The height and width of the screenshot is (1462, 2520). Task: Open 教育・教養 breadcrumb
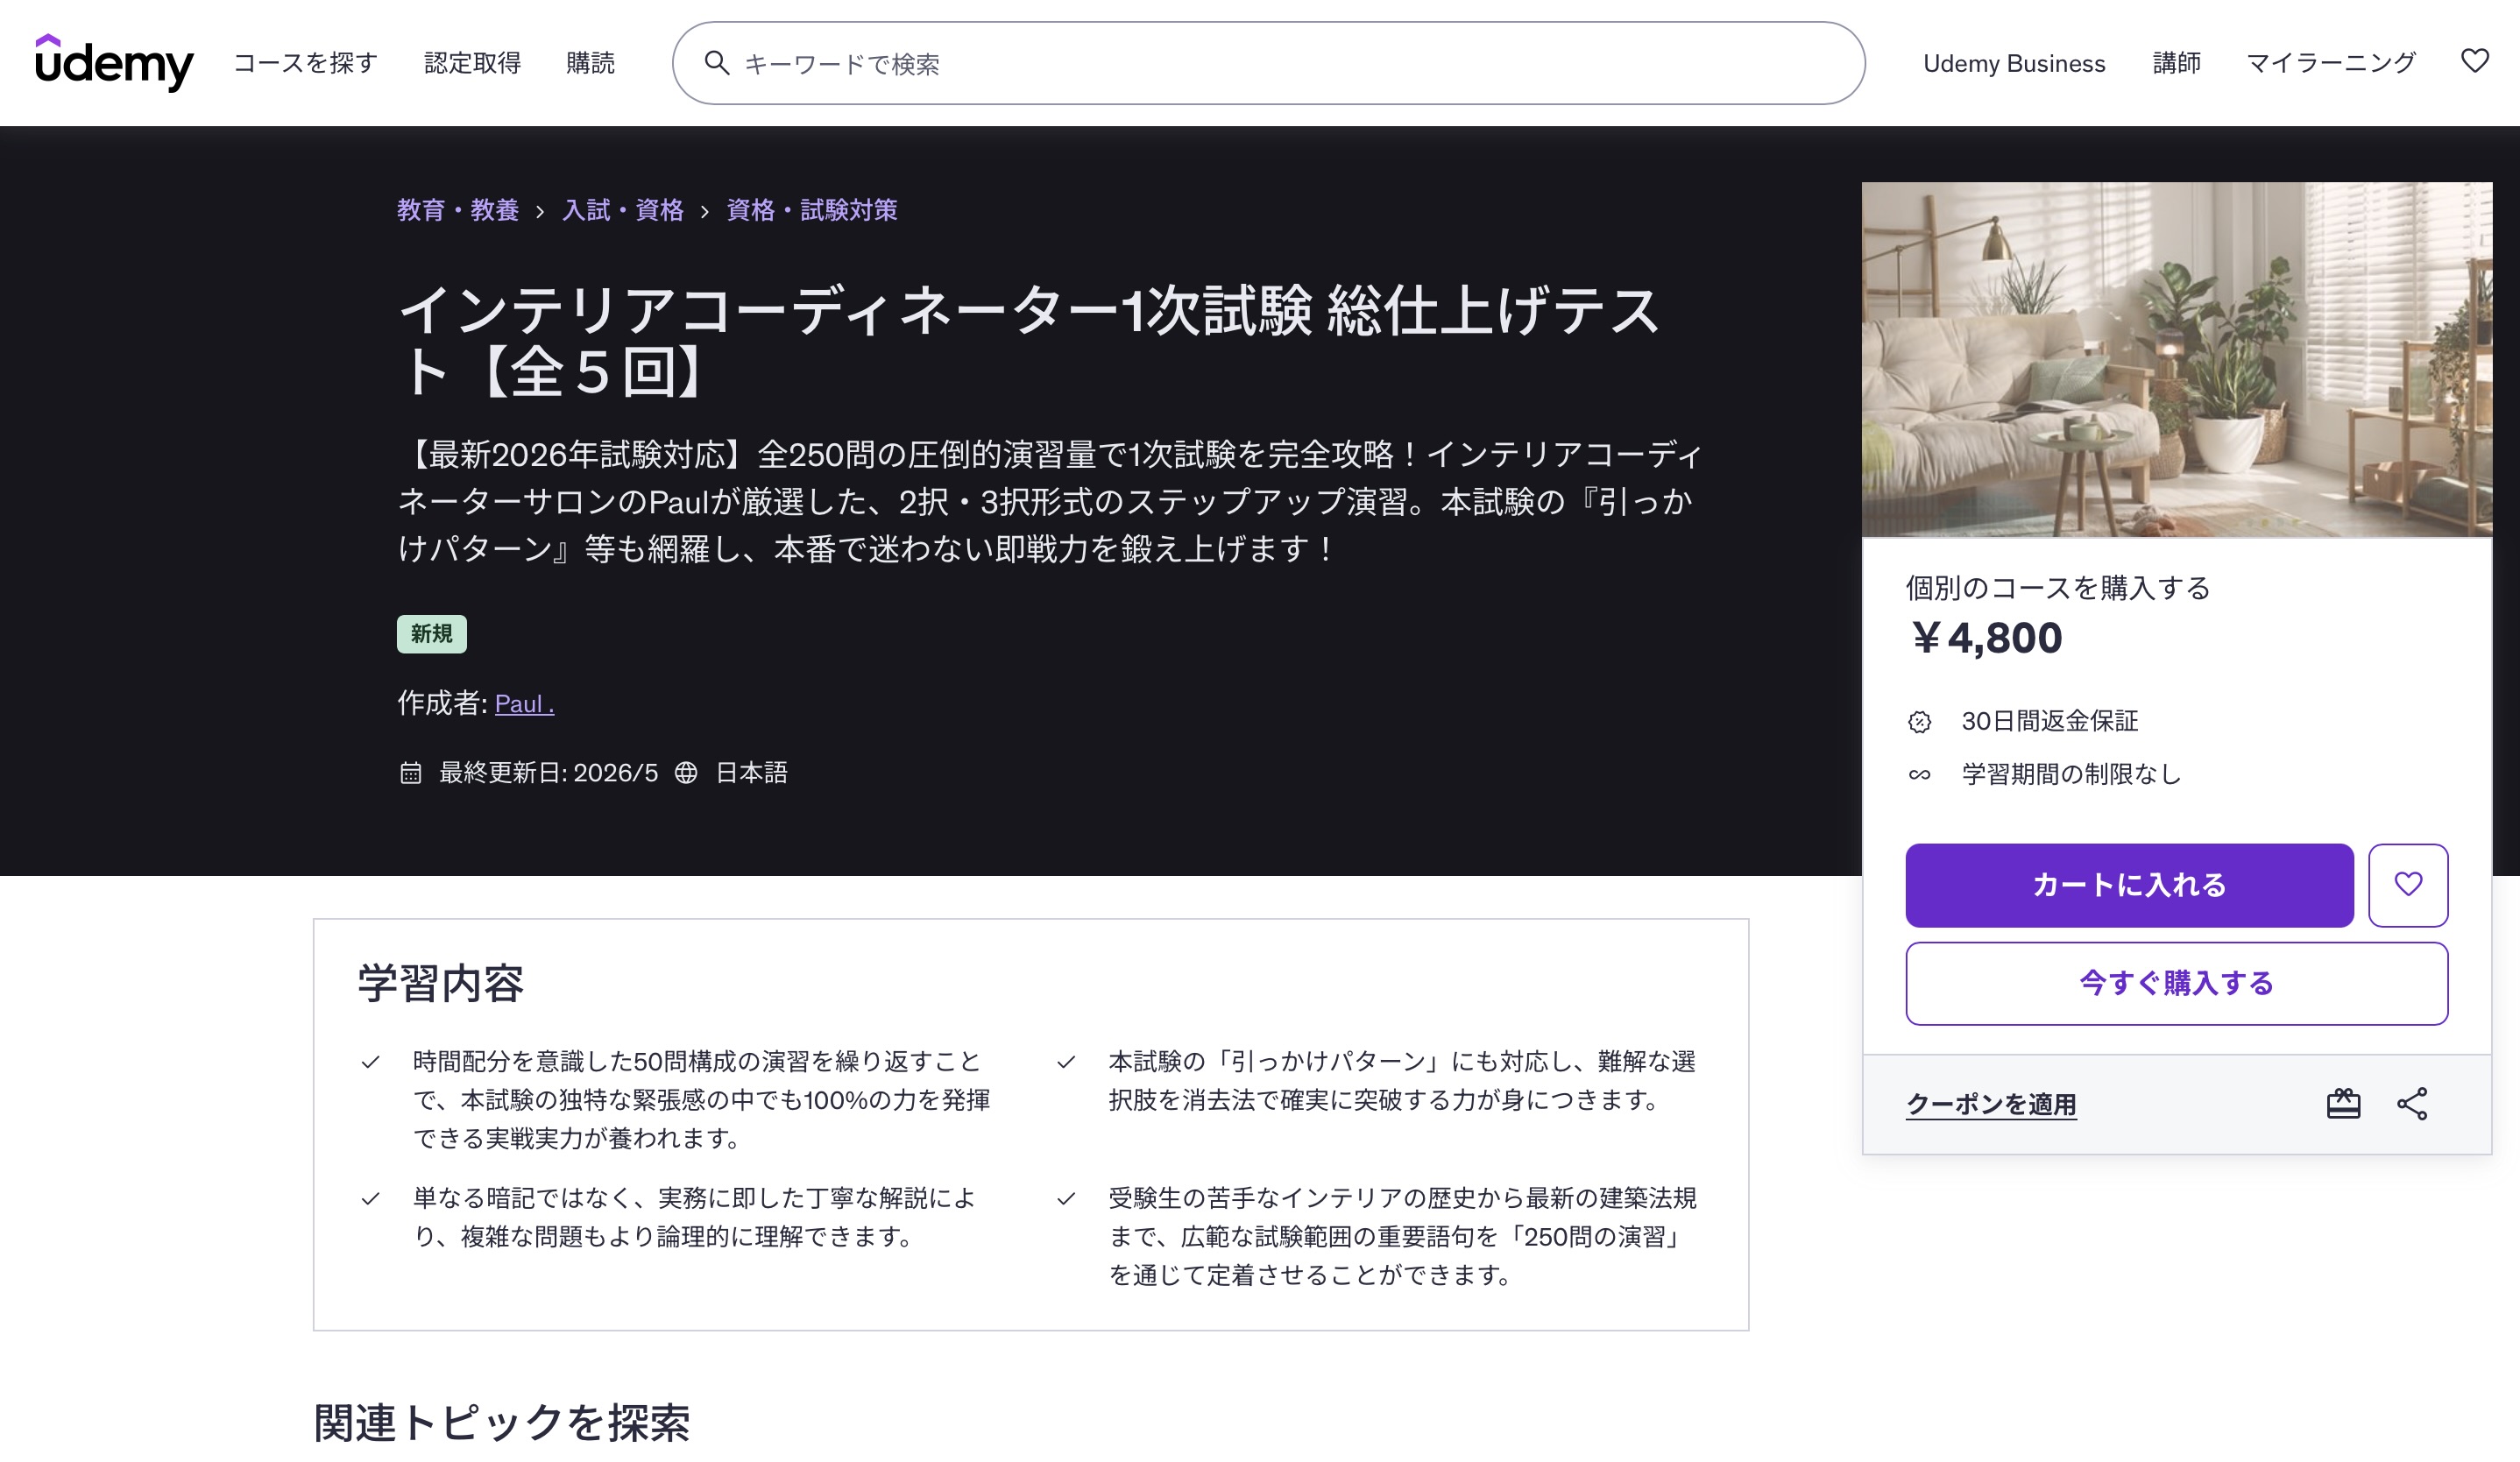pos(458,210)
